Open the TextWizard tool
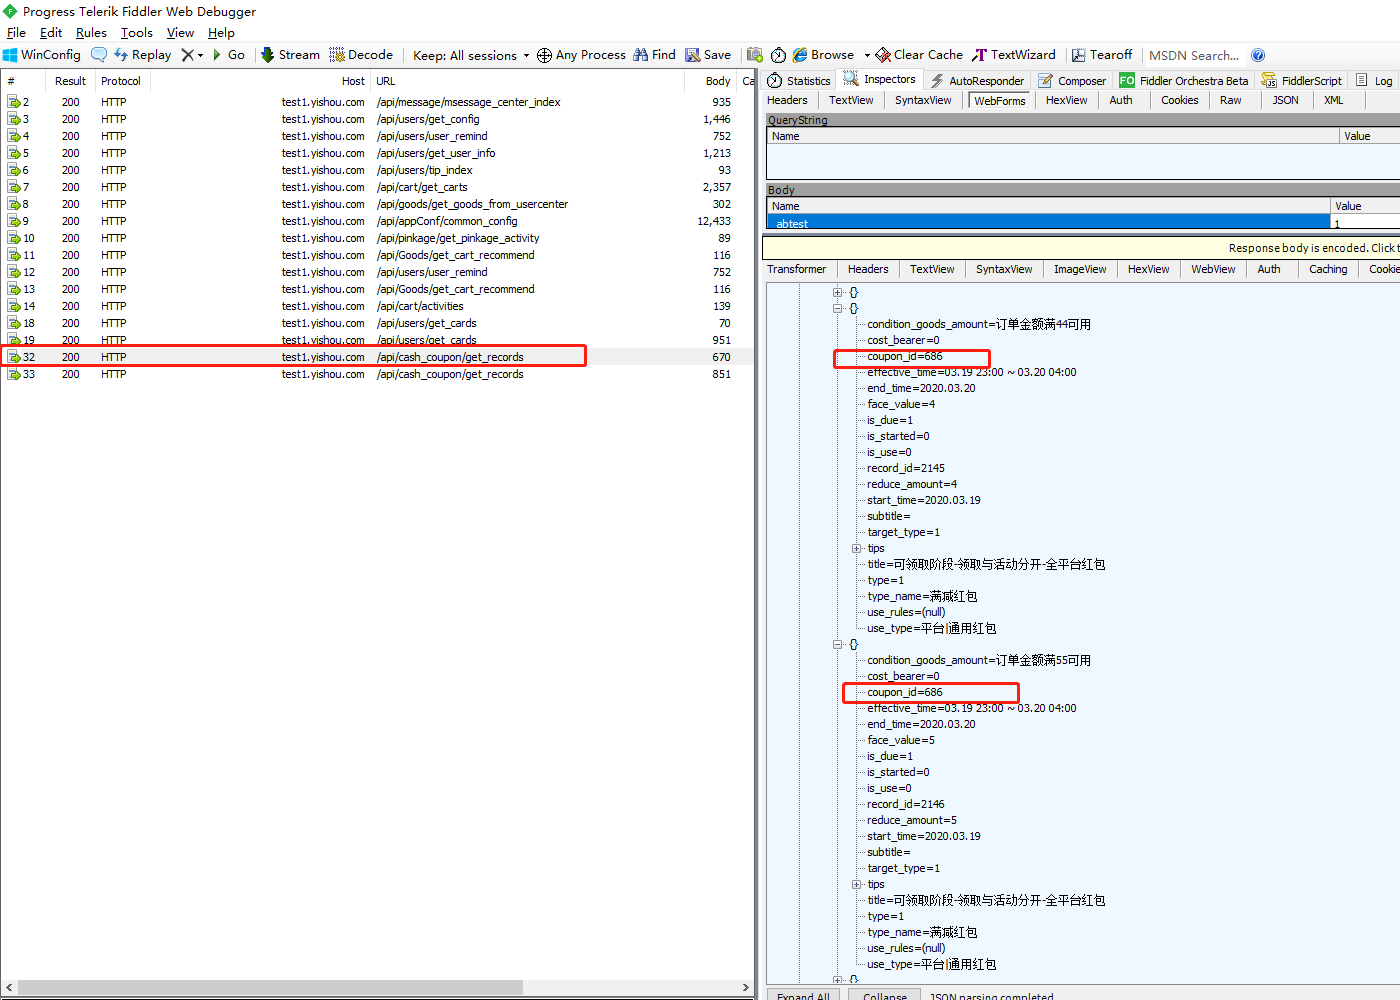Screen dimensions: 1400x1000 point(1014,55)
